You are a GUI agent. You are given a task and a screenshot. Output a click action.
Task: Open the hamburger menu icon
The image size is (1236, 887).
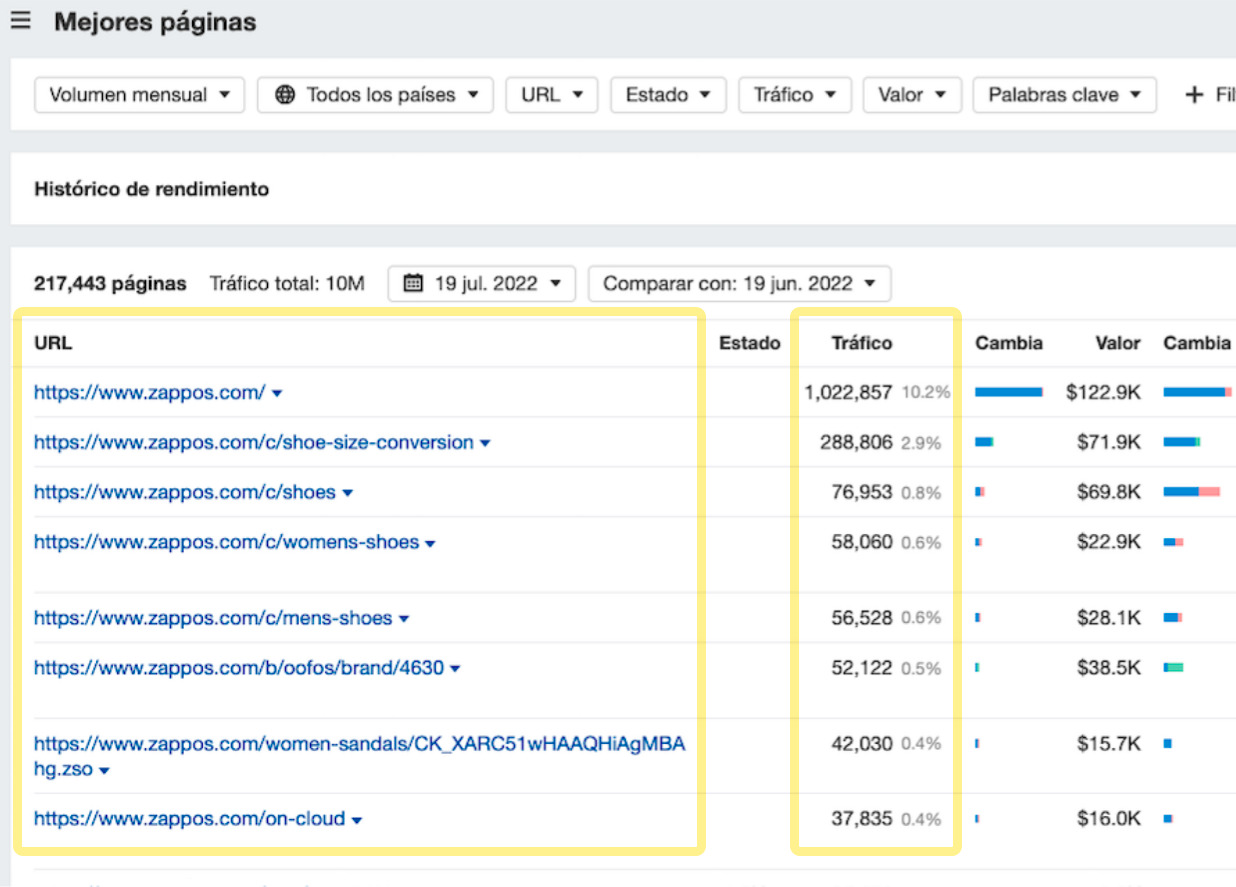20,20
